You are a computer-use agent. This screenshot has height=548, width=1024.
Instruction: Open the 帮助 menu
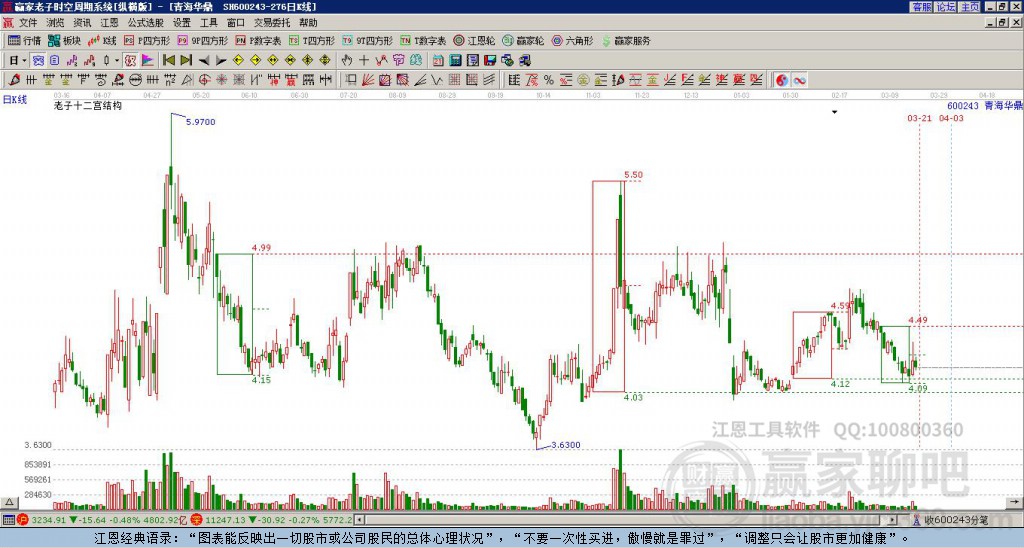coord(308,23)
